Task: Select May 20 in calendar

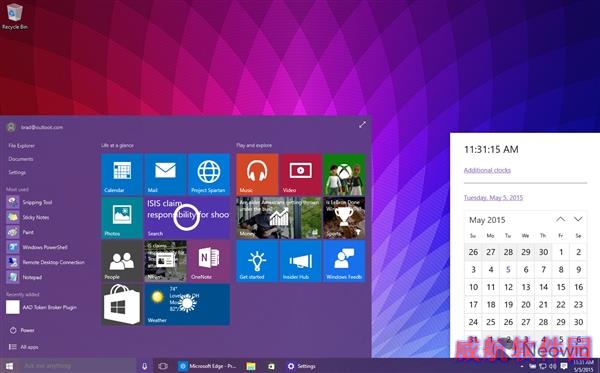Action: [526, 305]
